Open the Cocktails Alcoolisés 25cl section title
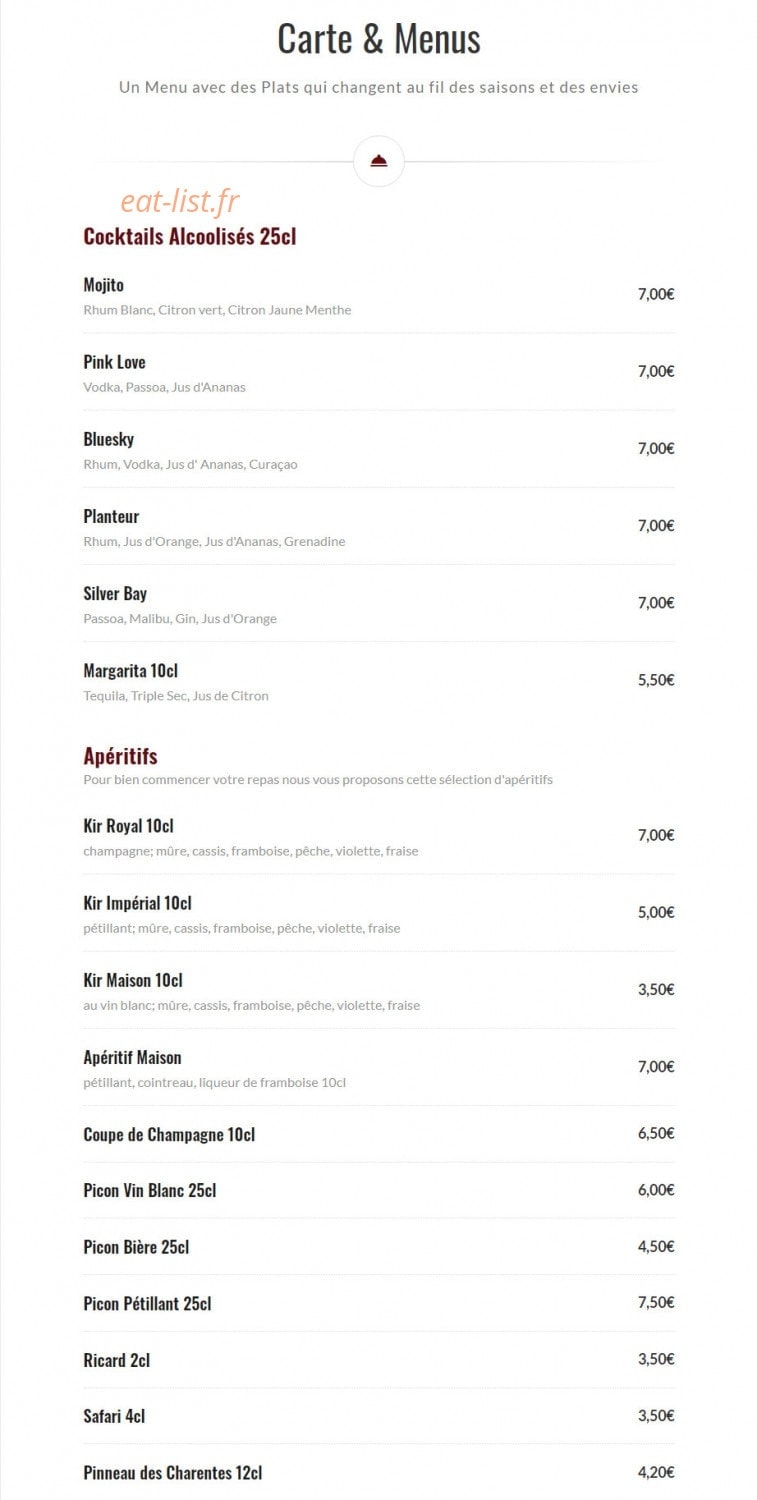Screen dimensions: 757x1500 (190, 237)
